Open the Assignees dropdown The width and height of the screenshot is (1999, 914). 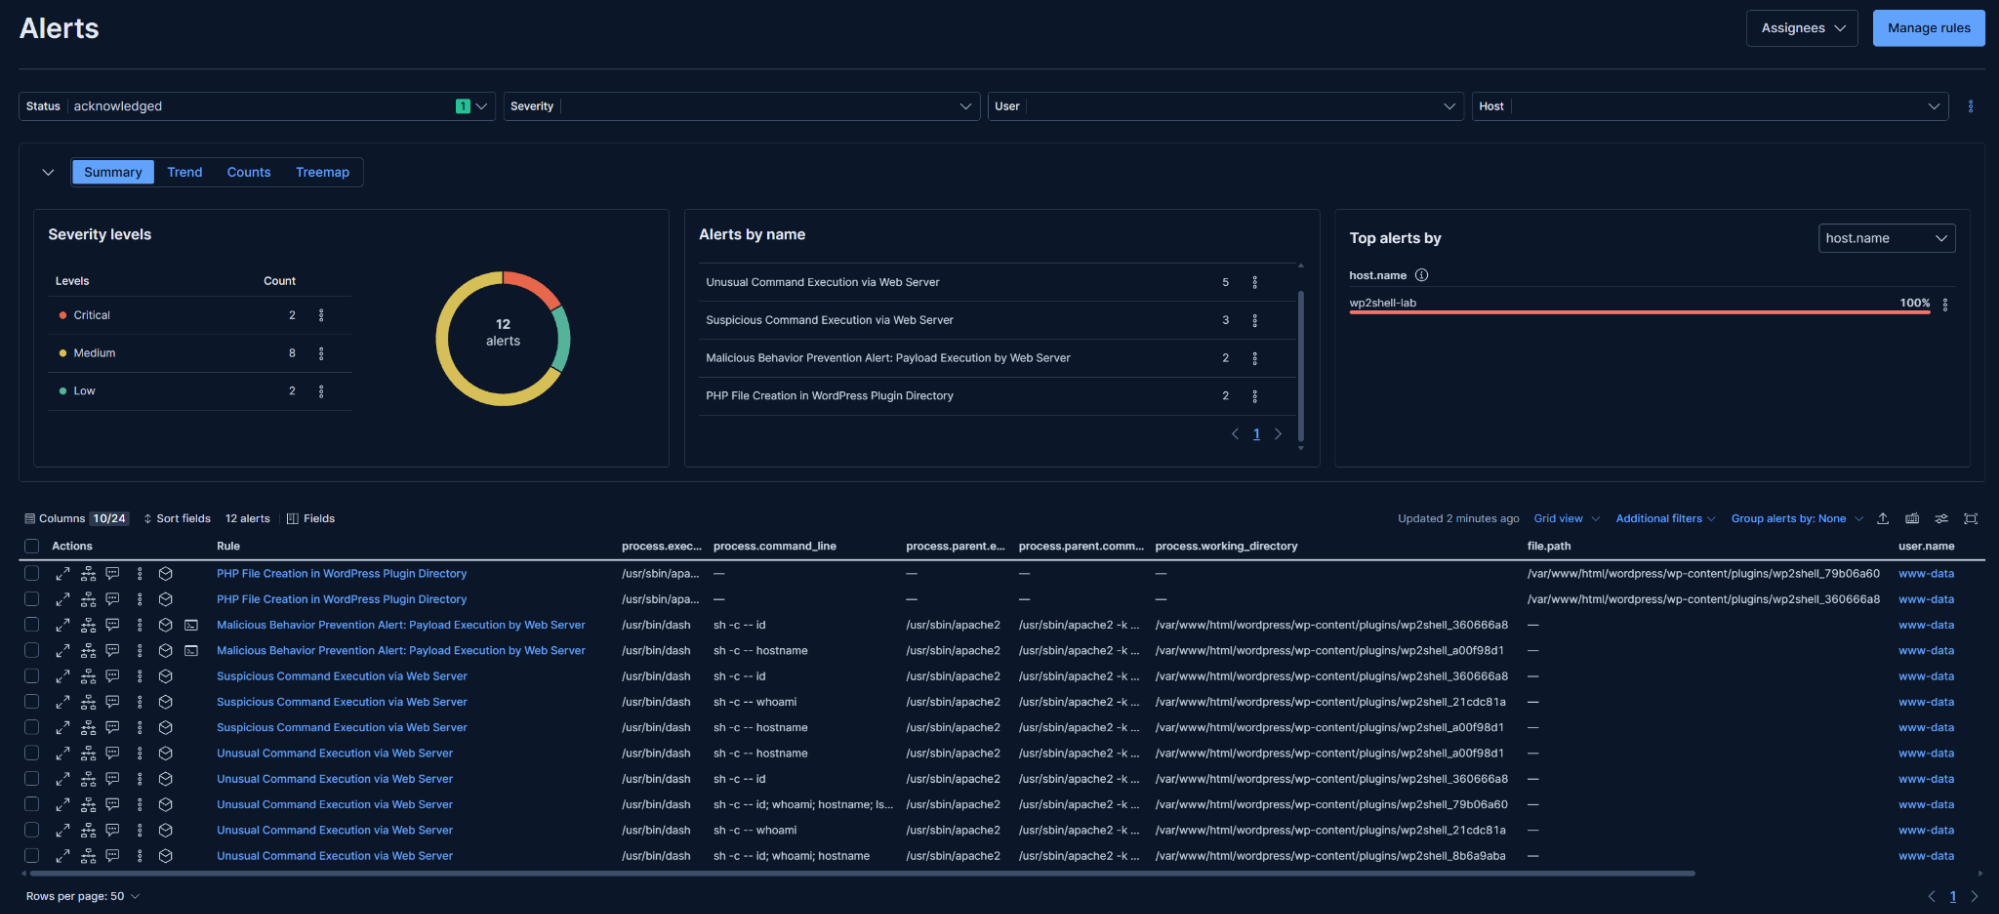tap(1802, 28)
